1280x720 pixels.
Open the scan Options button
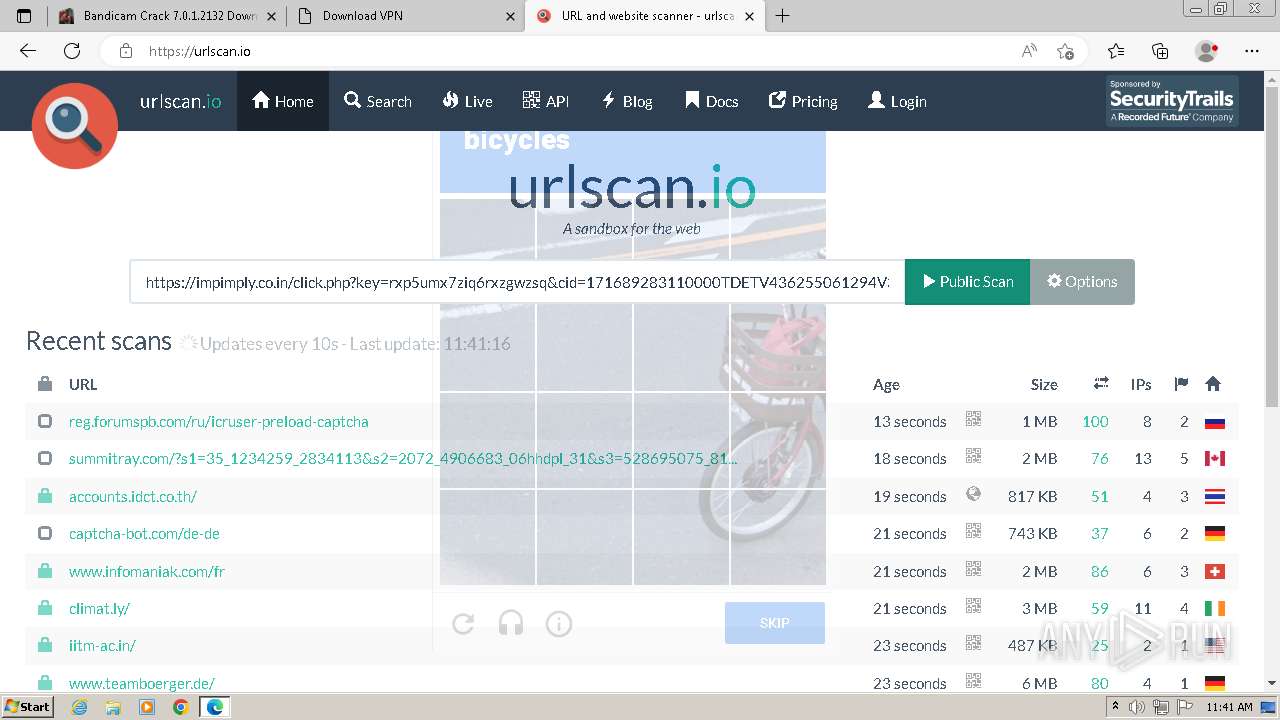click(1082, 282)
